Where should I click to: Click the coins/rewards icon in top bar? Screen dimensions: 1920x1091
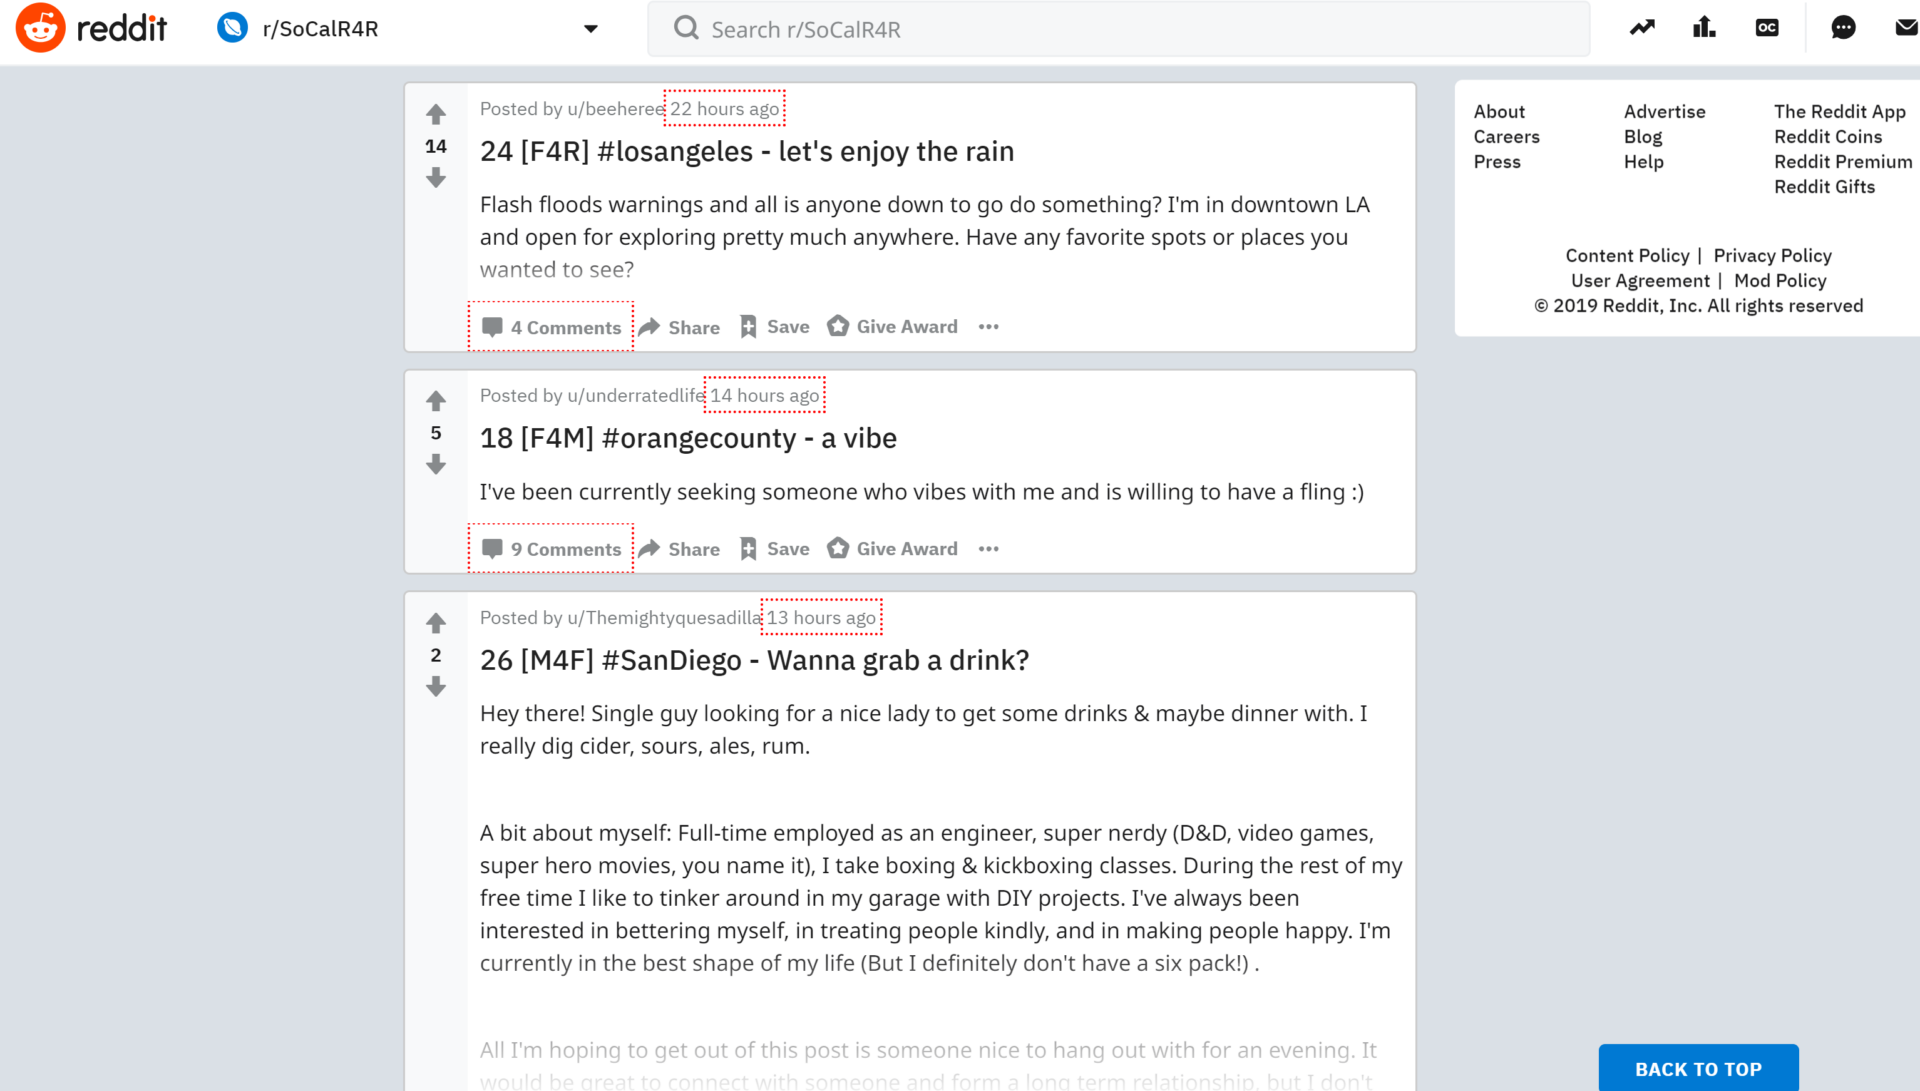click(1766, 29)
